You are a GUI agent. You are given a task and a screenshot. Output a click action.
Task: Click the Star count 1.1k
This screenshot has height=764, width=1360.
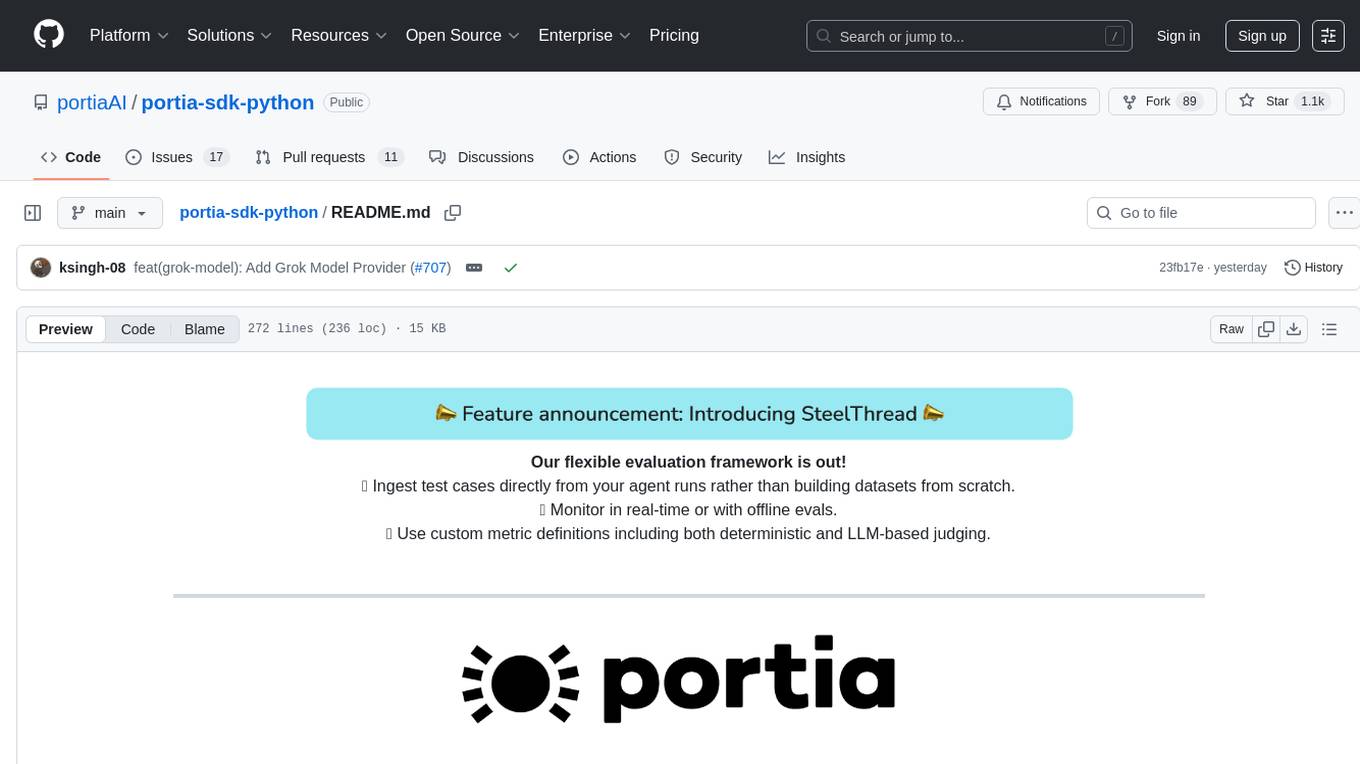pos(1311,101)
